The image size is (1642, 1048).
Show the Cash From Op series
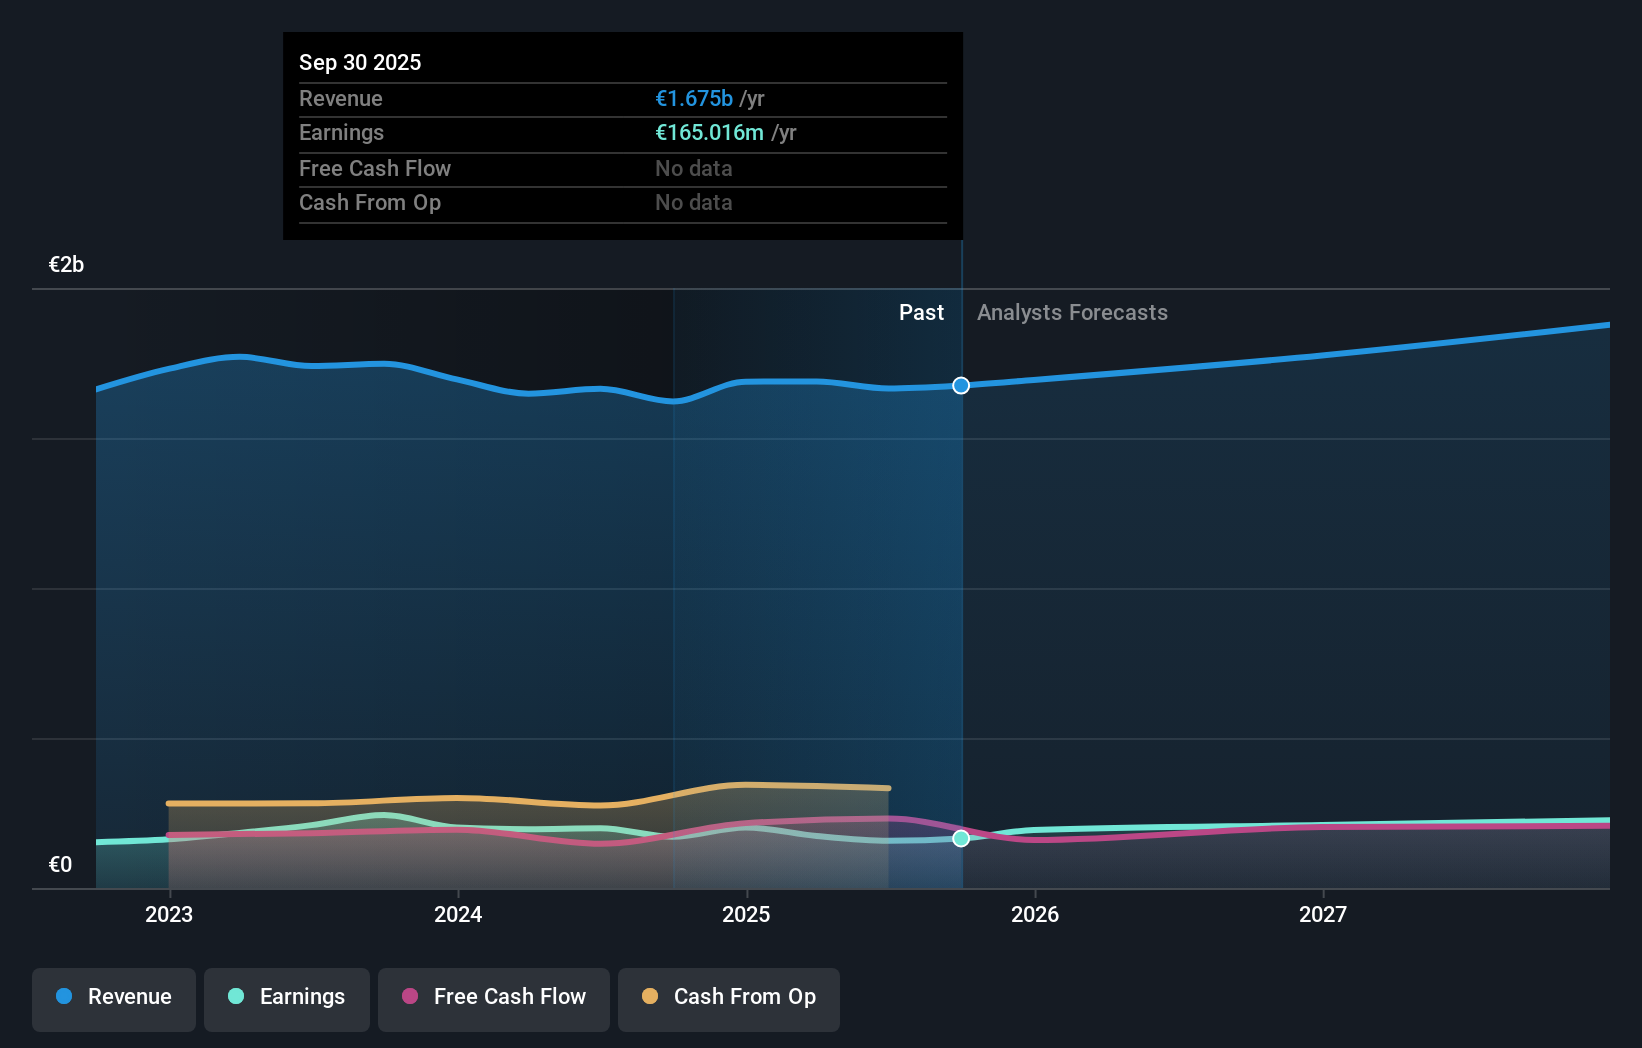[728, 997]
